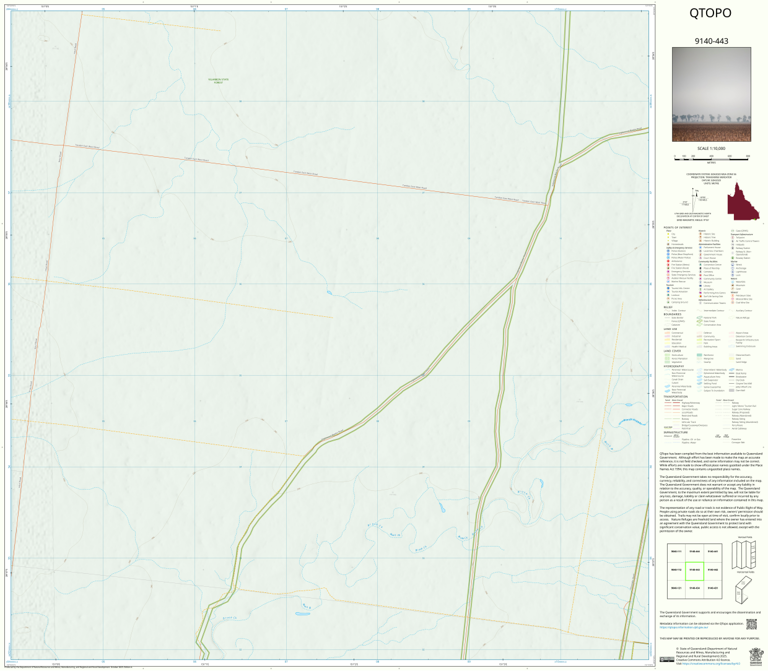This screenshot has height=671, width=768.
Task: Click the QTOPO map title
Action: (710, 13)
